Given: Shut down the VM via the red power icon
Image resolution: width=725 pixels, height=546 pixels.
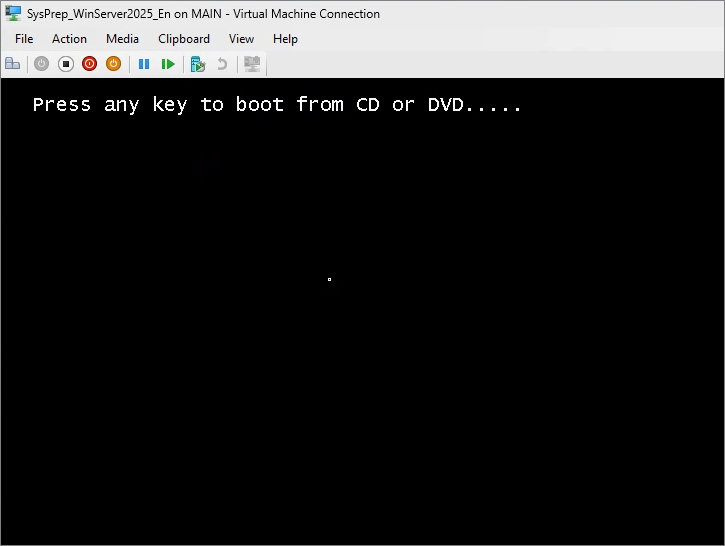Looking at the screenshot, I should pyautogui.click(x=89, y=64).
